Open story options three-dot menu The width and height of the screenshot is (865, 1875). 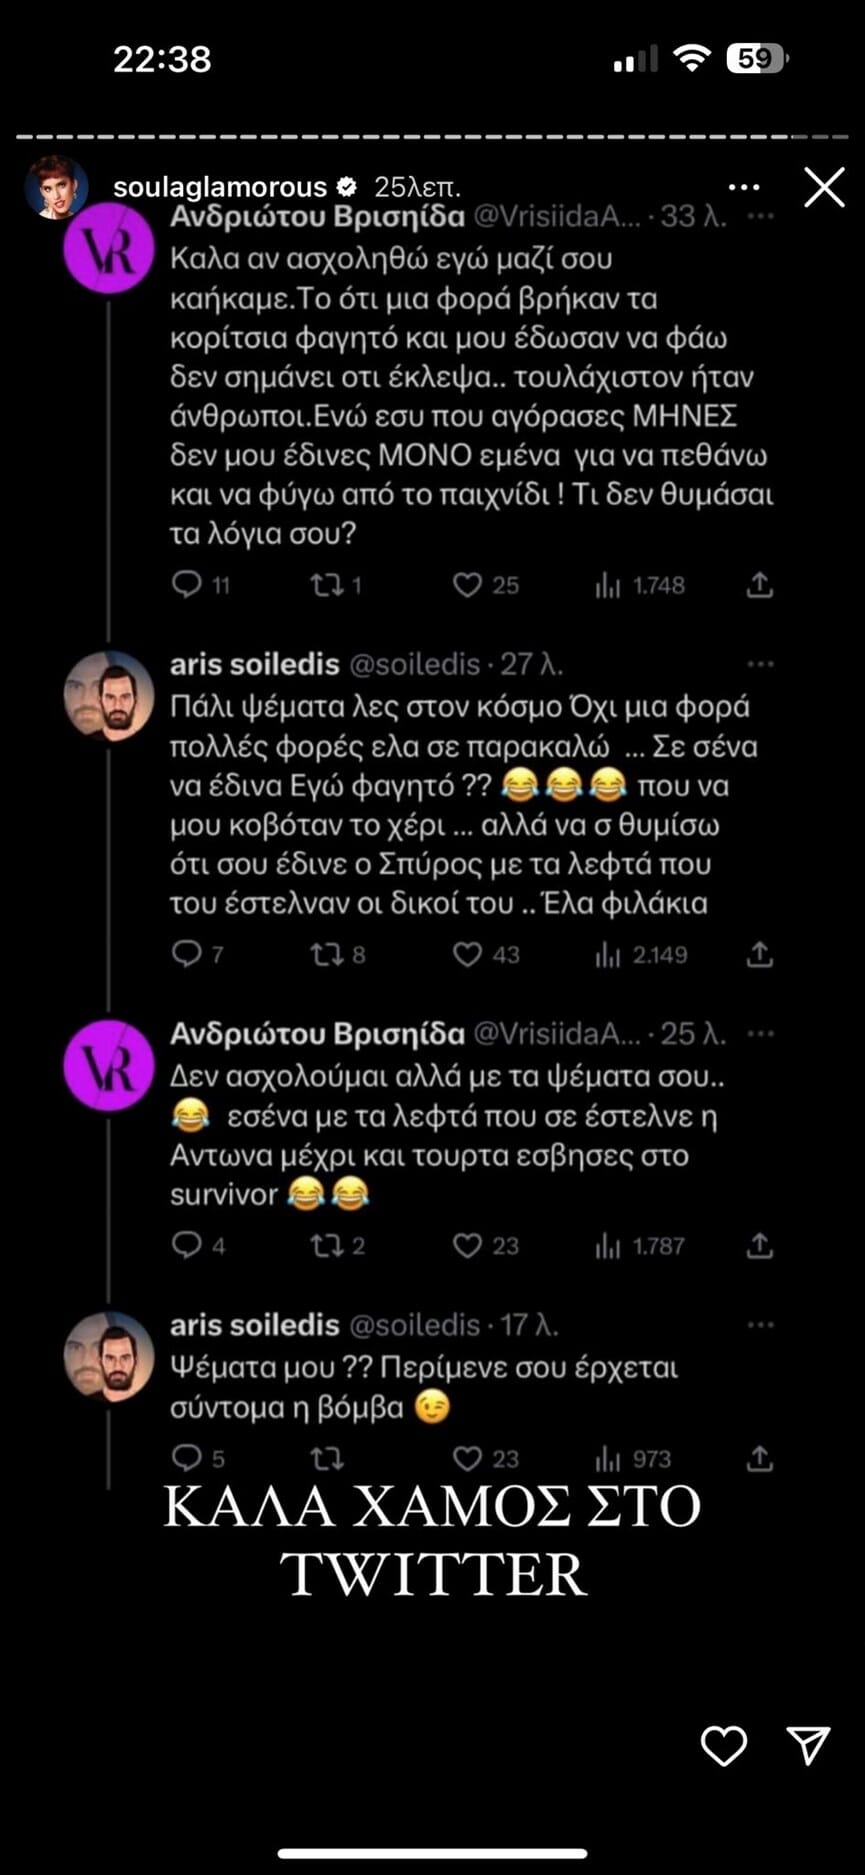pos(744,187)
